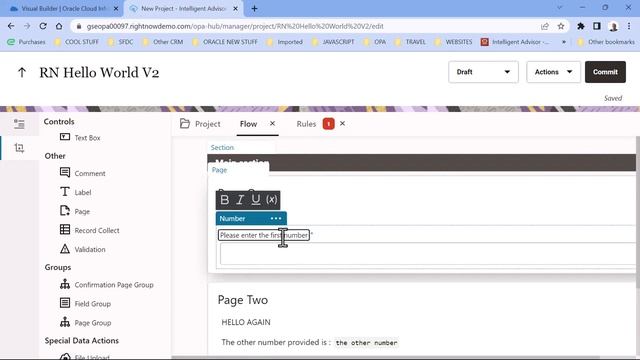Click "the other number" variable chip
The height and width of the screenshot is (360, 640).
pos(366,343)
